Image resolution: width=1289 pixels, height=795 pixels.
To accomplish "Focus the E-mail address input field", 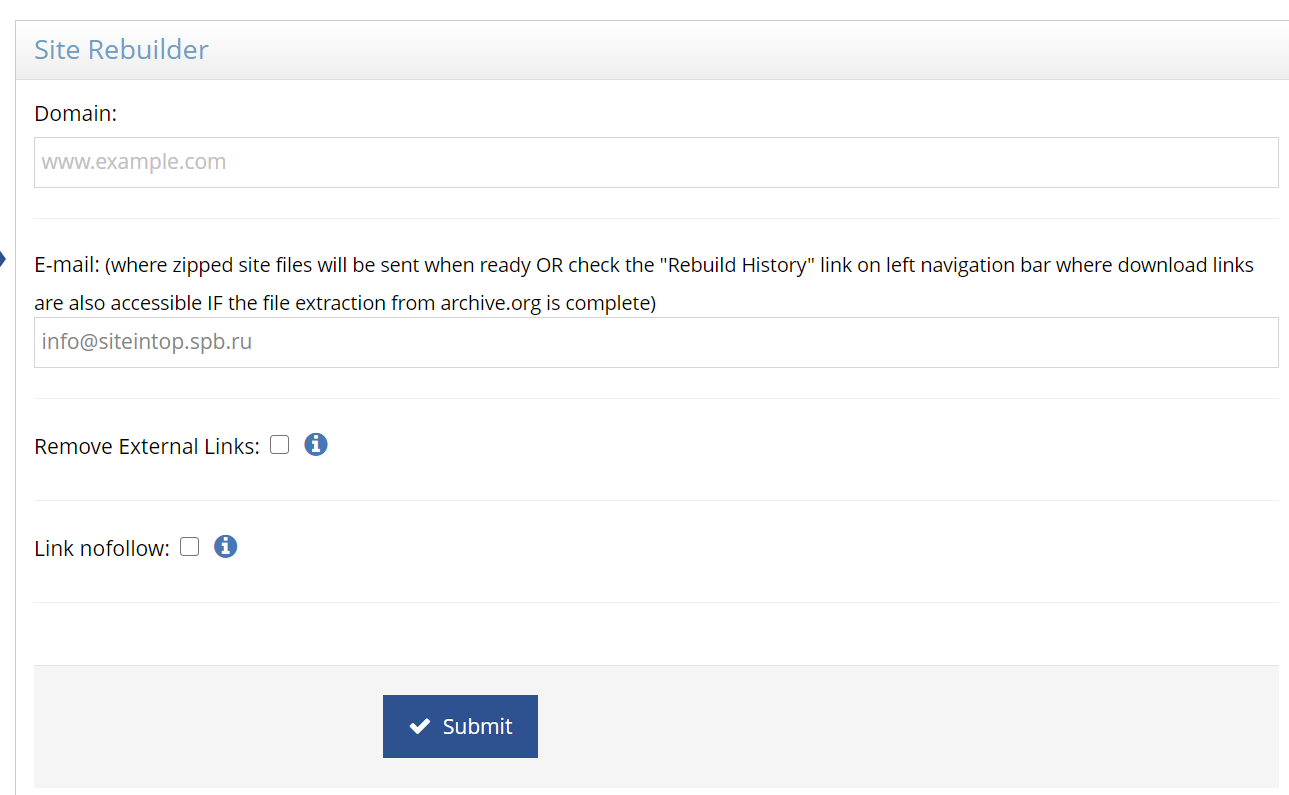I will click(656, 342).
